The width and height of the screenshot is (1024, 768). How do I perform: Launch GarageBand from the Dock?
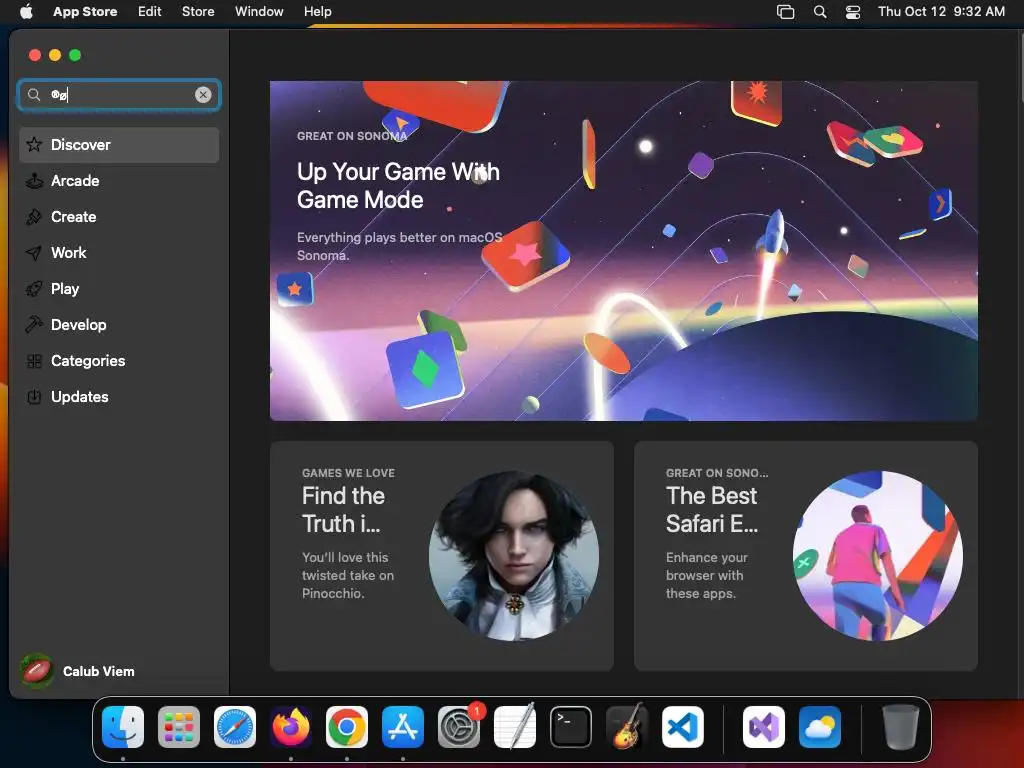click(627, 727)
